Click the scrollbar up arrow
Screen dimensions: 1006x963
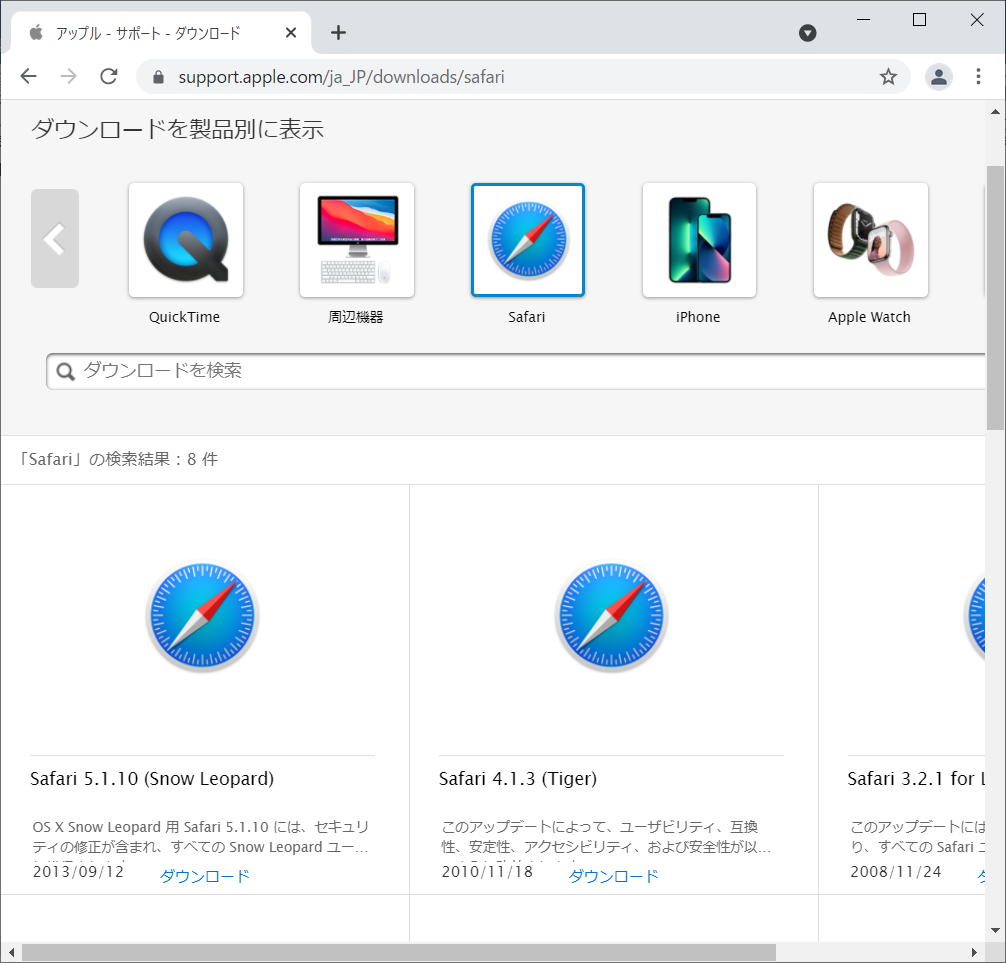[995, 112]
